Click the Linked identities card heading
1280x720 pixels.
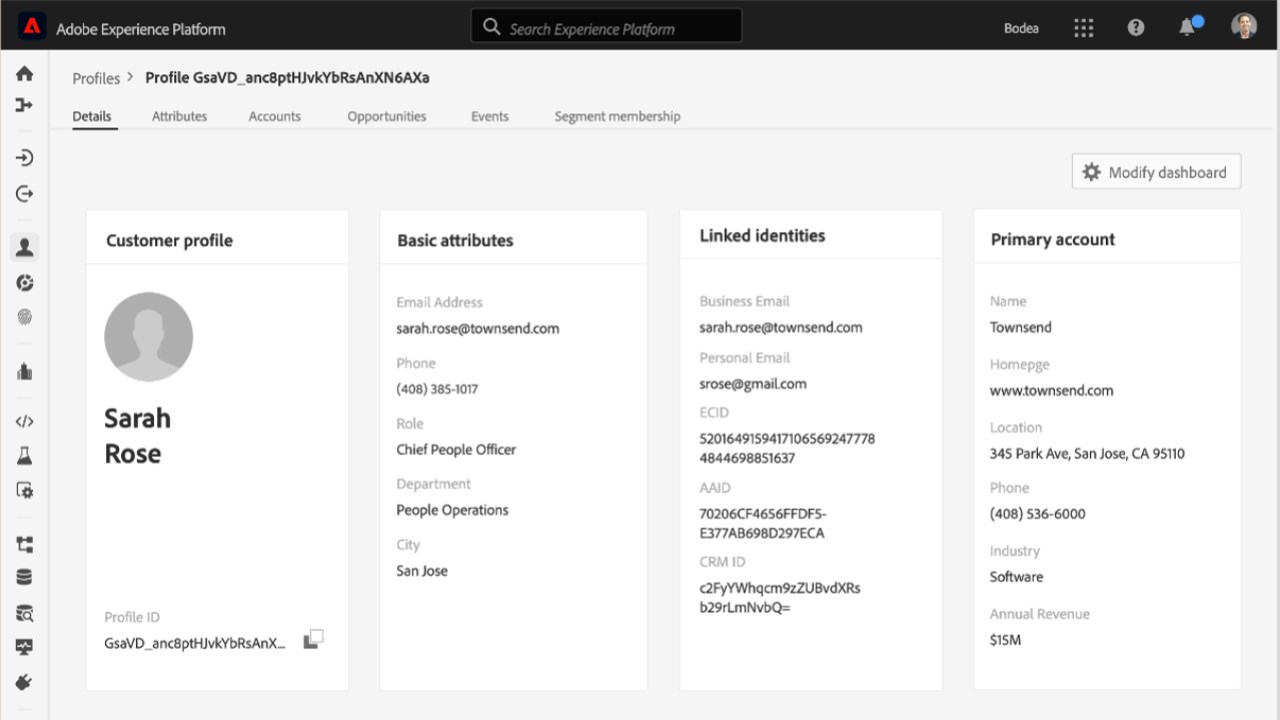pos(762,236)
